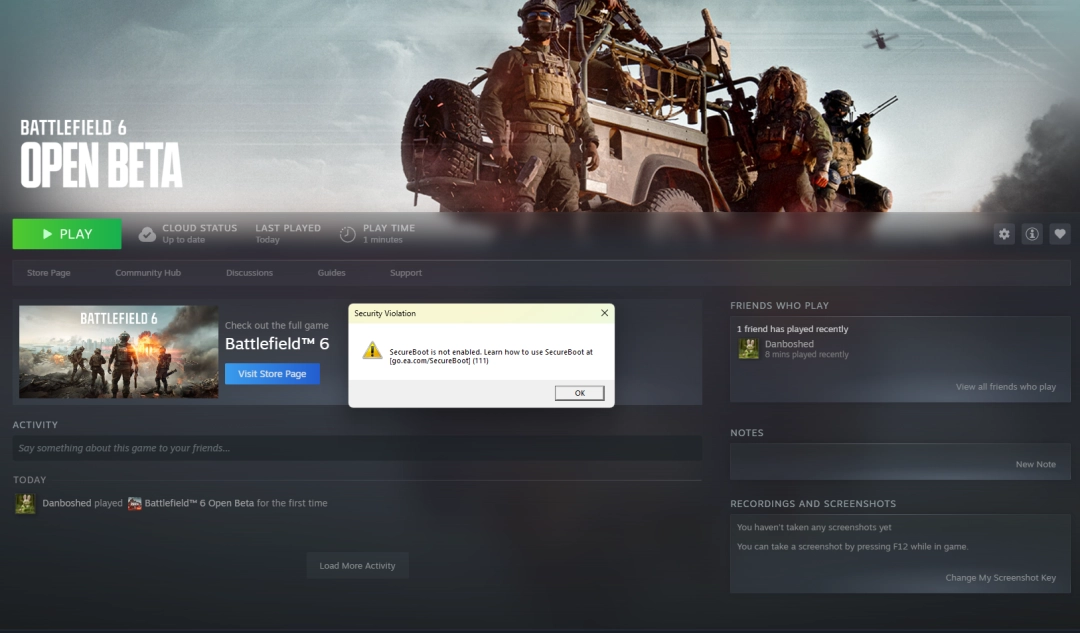The image size is (1080, 633).
Task: Close the Security Violation dialog
Action: [604, 313]
